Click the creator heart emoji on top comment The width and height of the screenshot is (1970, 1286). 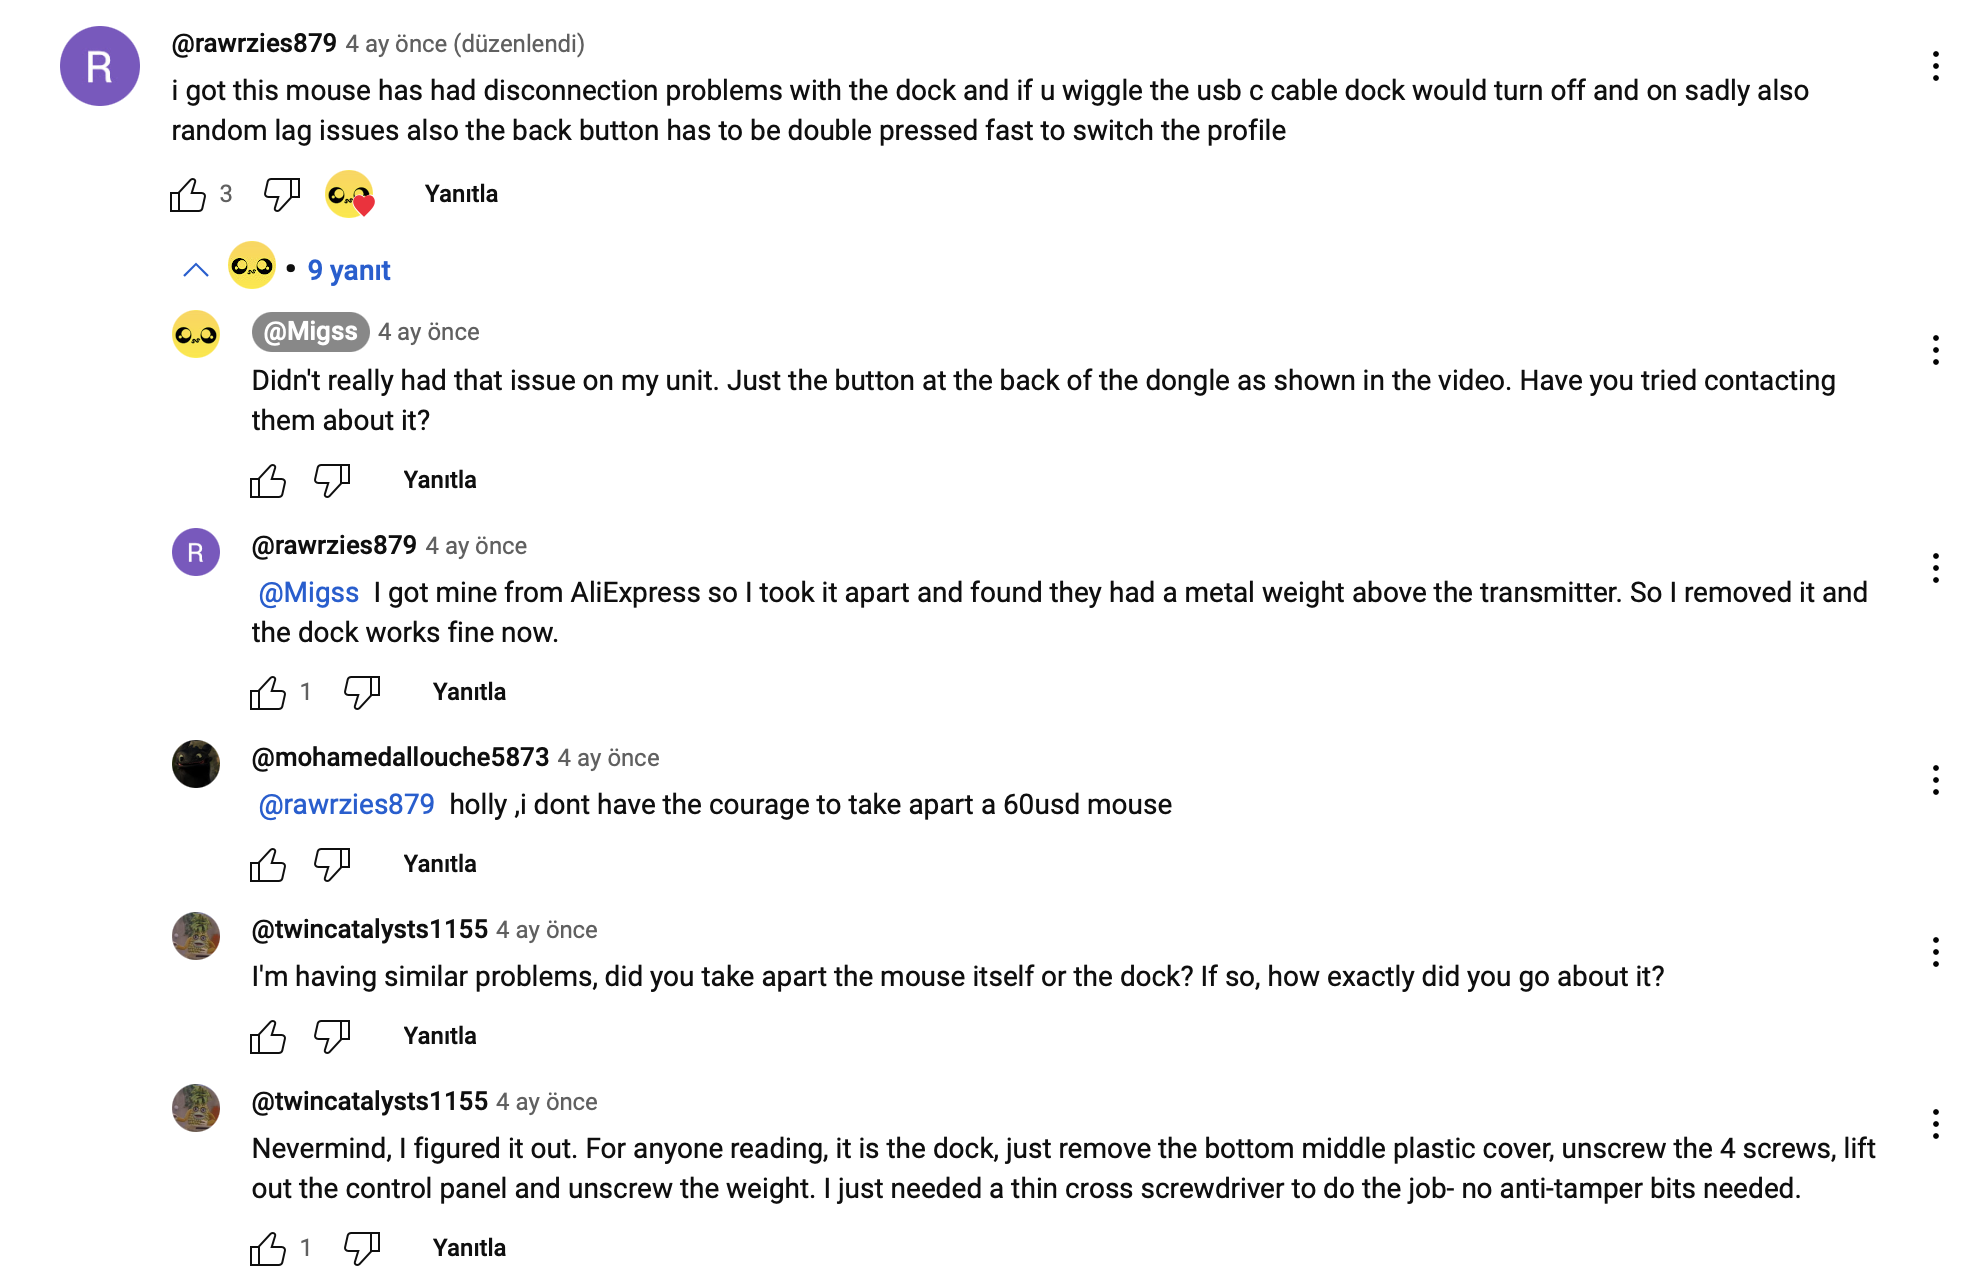(x=349, y=194)
